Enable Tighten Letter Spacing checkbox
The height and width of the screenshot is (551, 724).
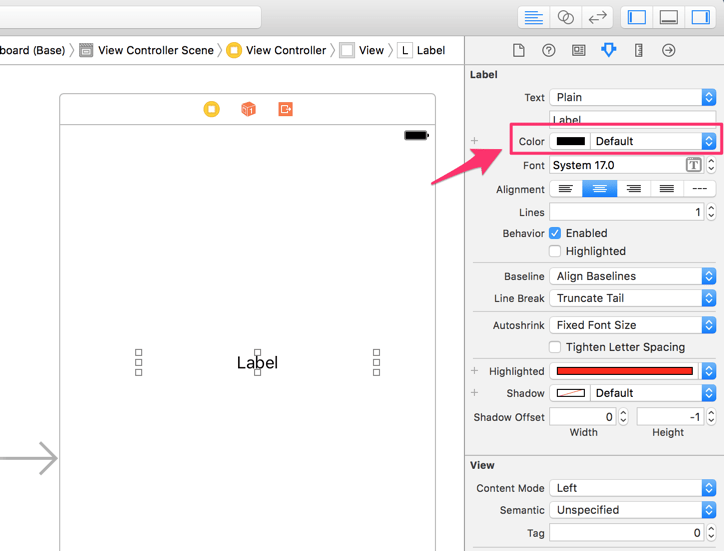click(x=555, y=347)
